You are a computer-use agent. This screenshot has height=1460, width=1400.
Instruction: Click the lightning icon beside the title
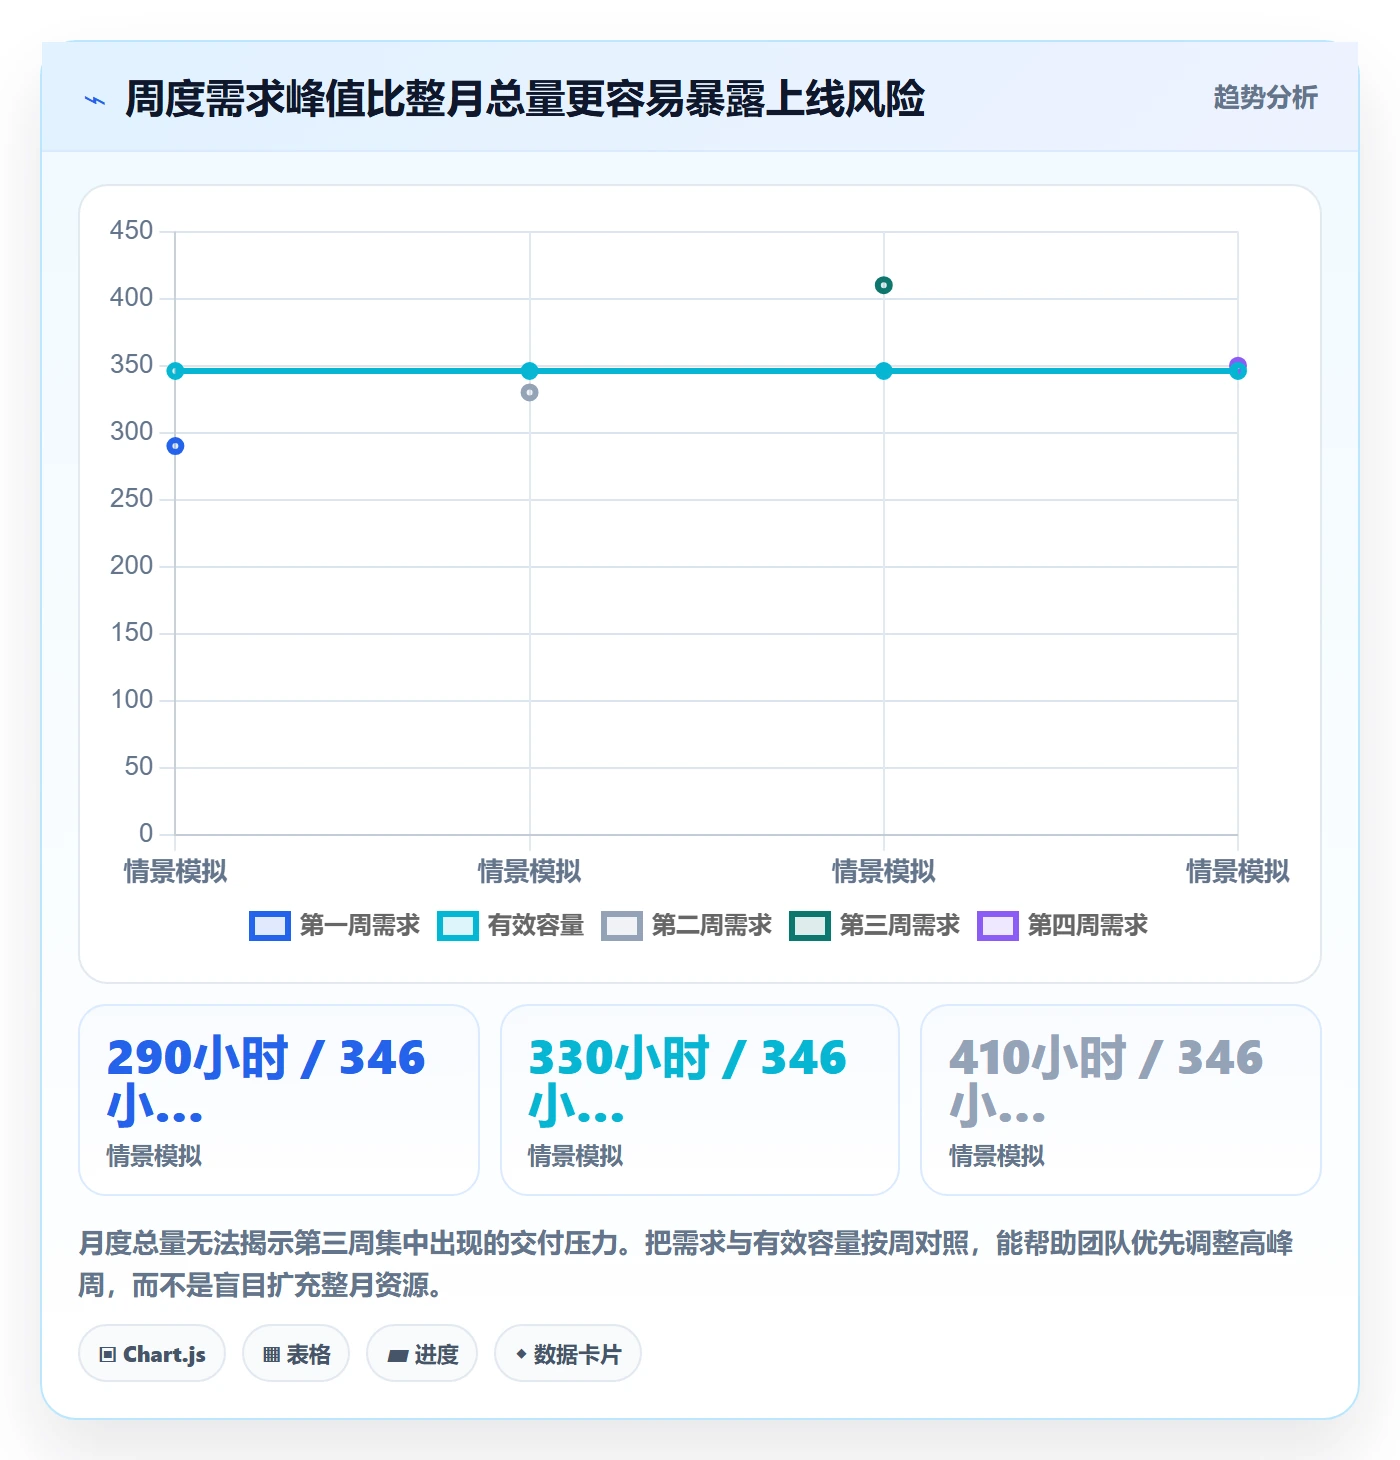click(95, 100)
